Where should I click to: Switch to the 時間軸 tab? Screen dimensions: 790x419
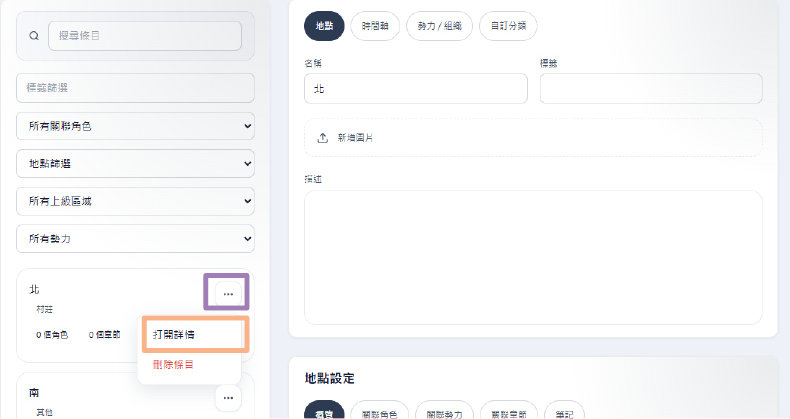pyautogui.click(x=375, y=26)
